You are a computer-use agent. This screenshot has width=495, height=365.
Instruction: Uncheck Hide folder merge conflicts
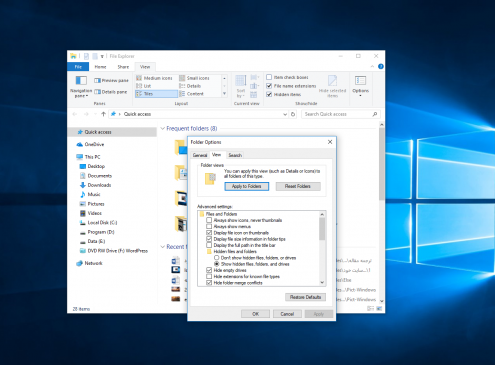(x=209, y=283)
